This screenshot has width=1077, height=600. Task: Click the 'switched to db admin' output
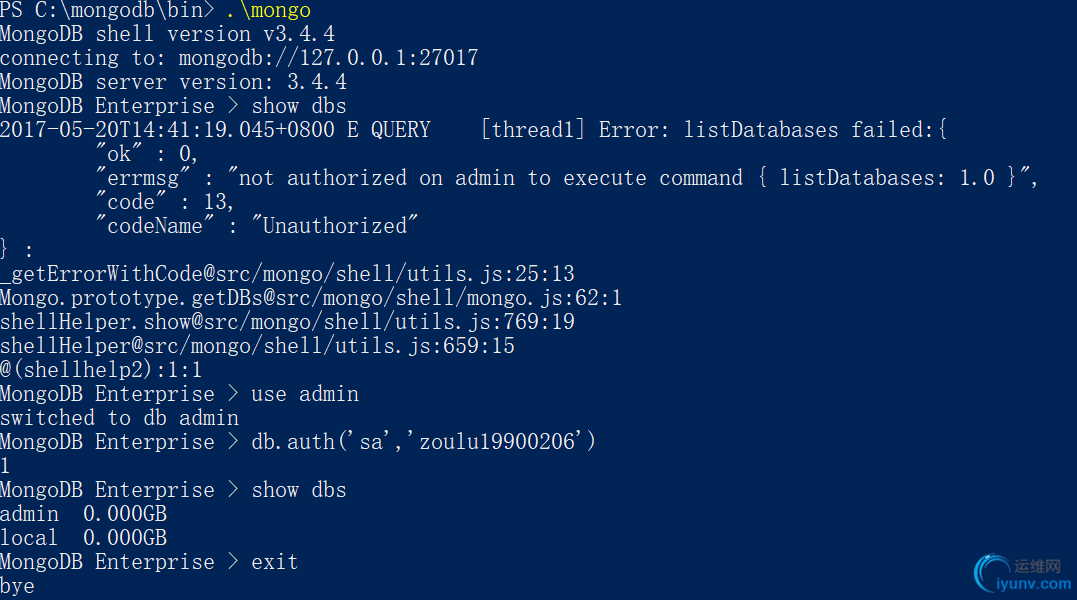(119, 418)
